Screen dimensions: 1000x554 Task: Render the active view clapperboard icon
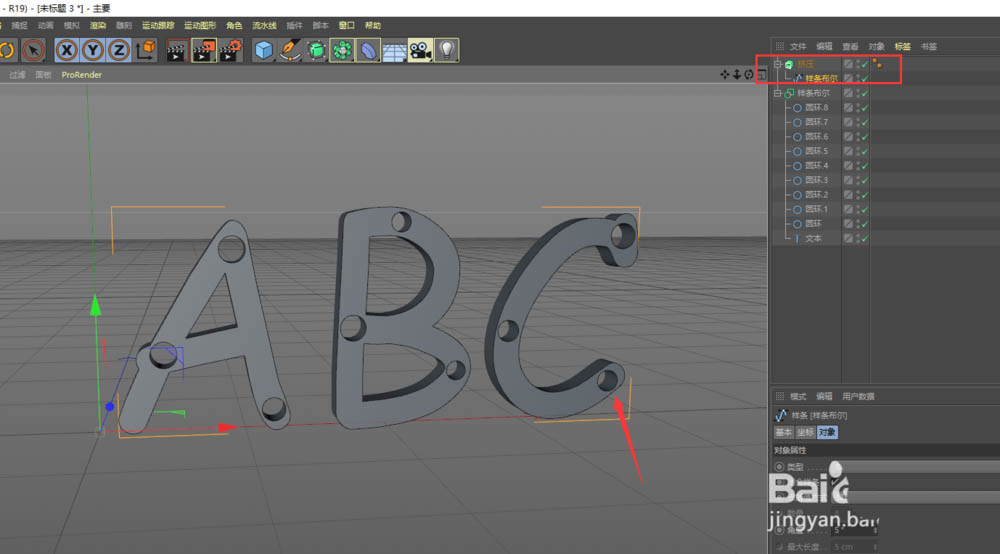click(177, 50)
